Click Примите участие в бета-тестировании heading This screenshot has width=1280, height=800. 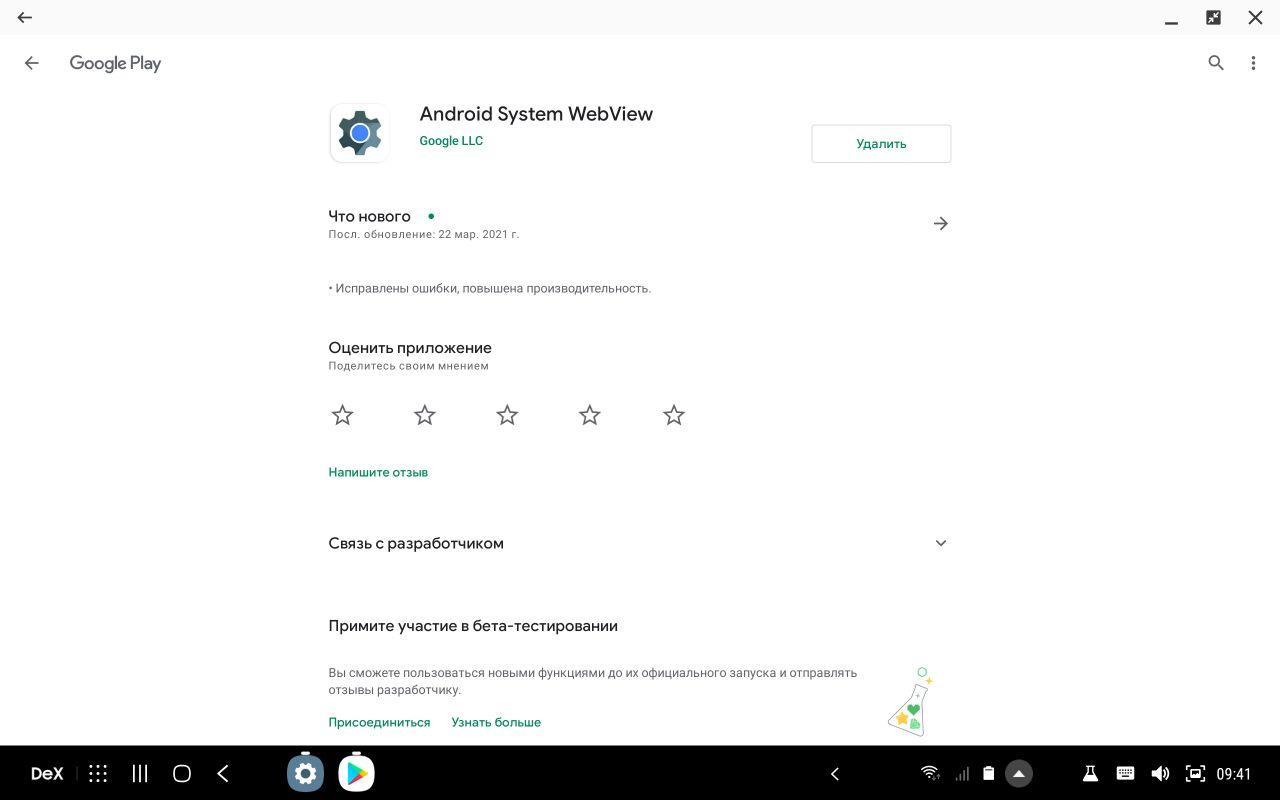473,626
